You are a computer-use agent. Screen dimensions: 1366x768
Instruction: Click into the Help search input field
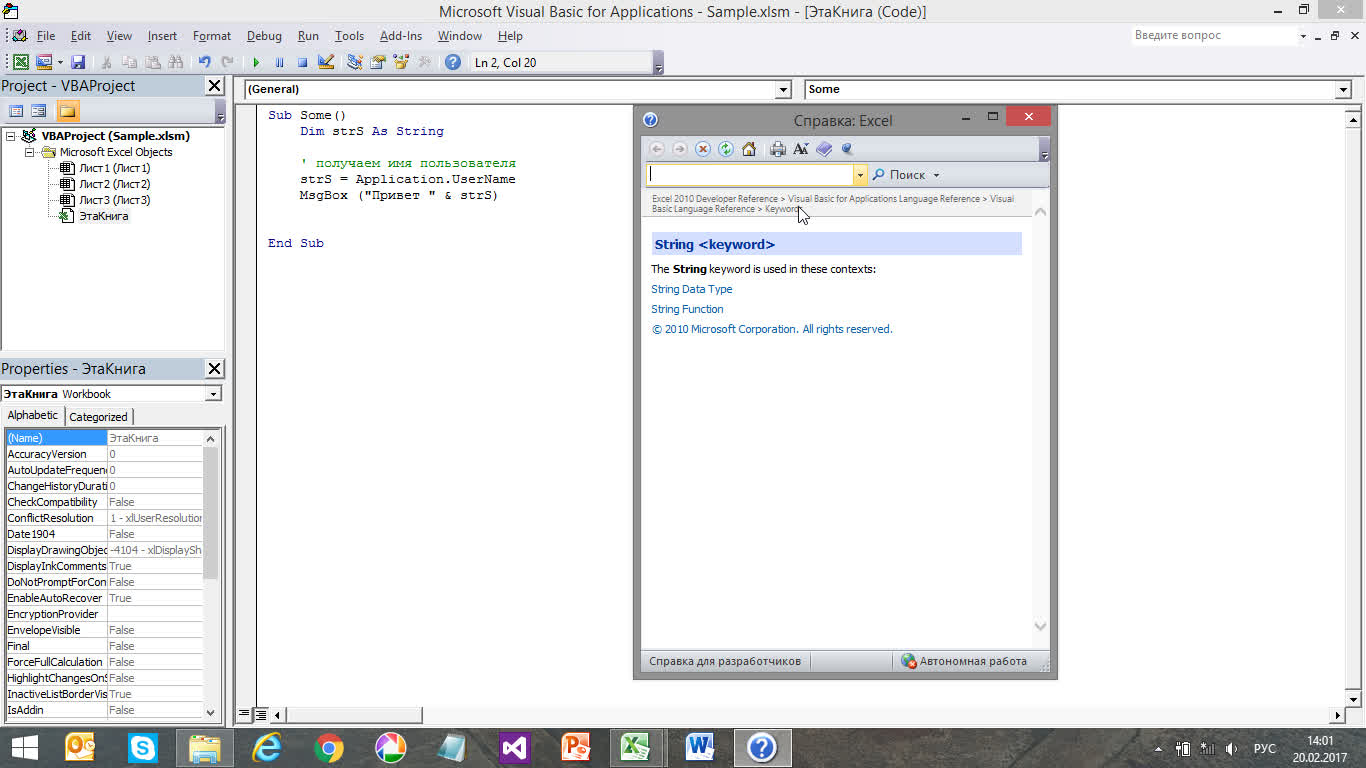[x=750, y=174]
